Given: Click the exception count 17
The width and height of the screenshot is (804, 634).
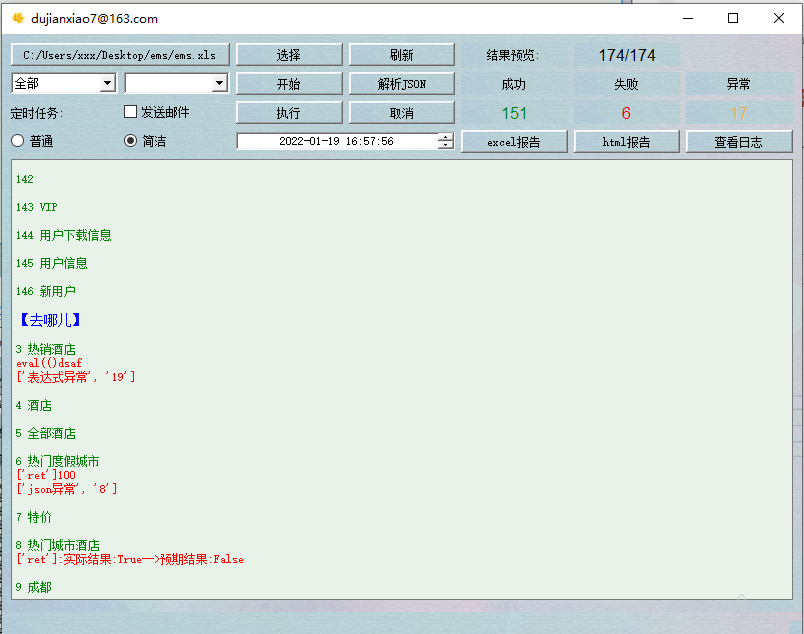Looking at the screenshot, I should click(739, 113).
